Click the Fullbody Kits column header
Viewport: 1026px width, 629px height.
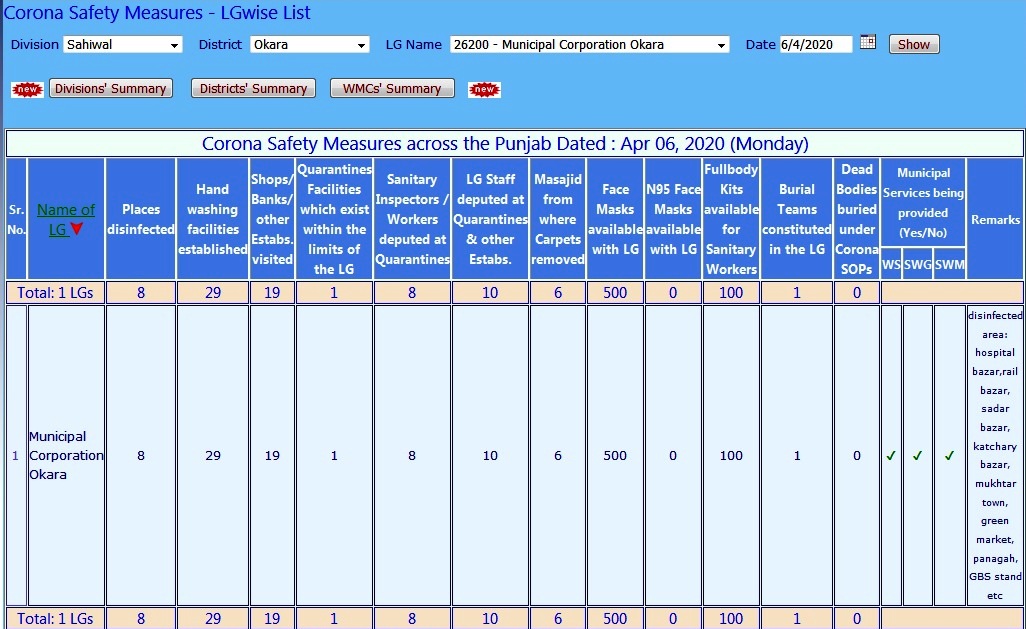tap(731, 219)
